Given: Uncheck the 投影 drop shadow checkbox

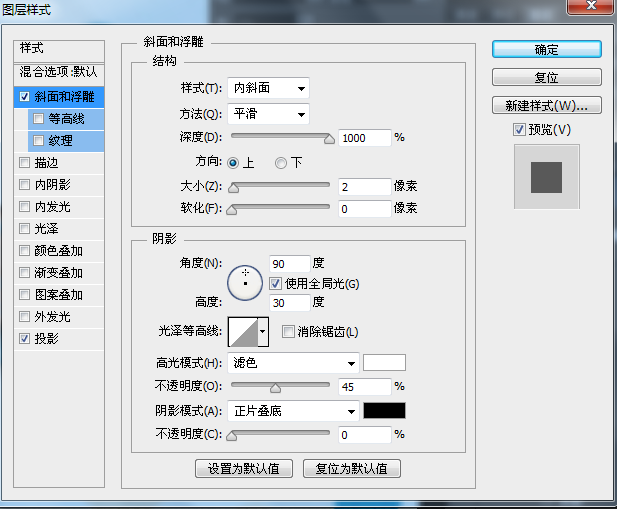Looking at the screenshot, I should 25,339.
